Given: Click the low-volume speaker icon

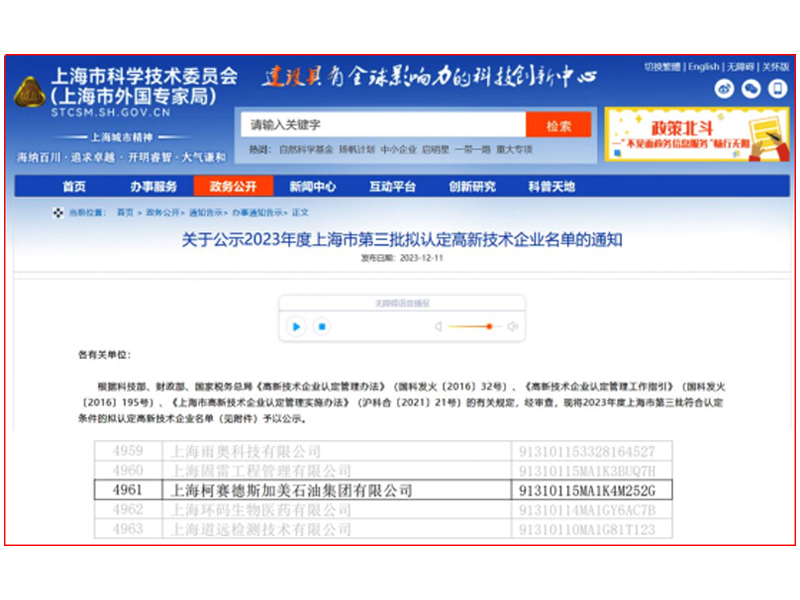Looking at the screenshot, I should [438, 326].
